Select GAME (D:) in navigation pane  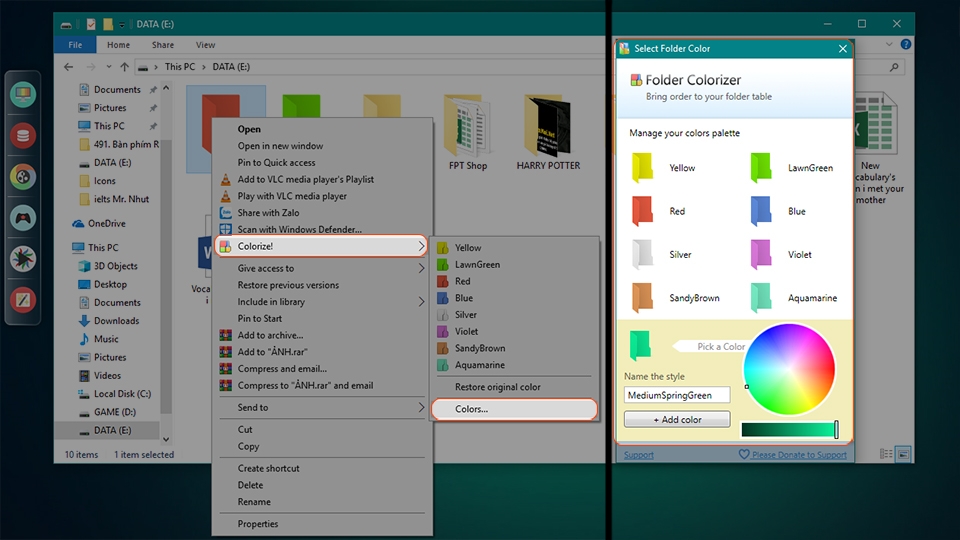click(x=107, y=412)
